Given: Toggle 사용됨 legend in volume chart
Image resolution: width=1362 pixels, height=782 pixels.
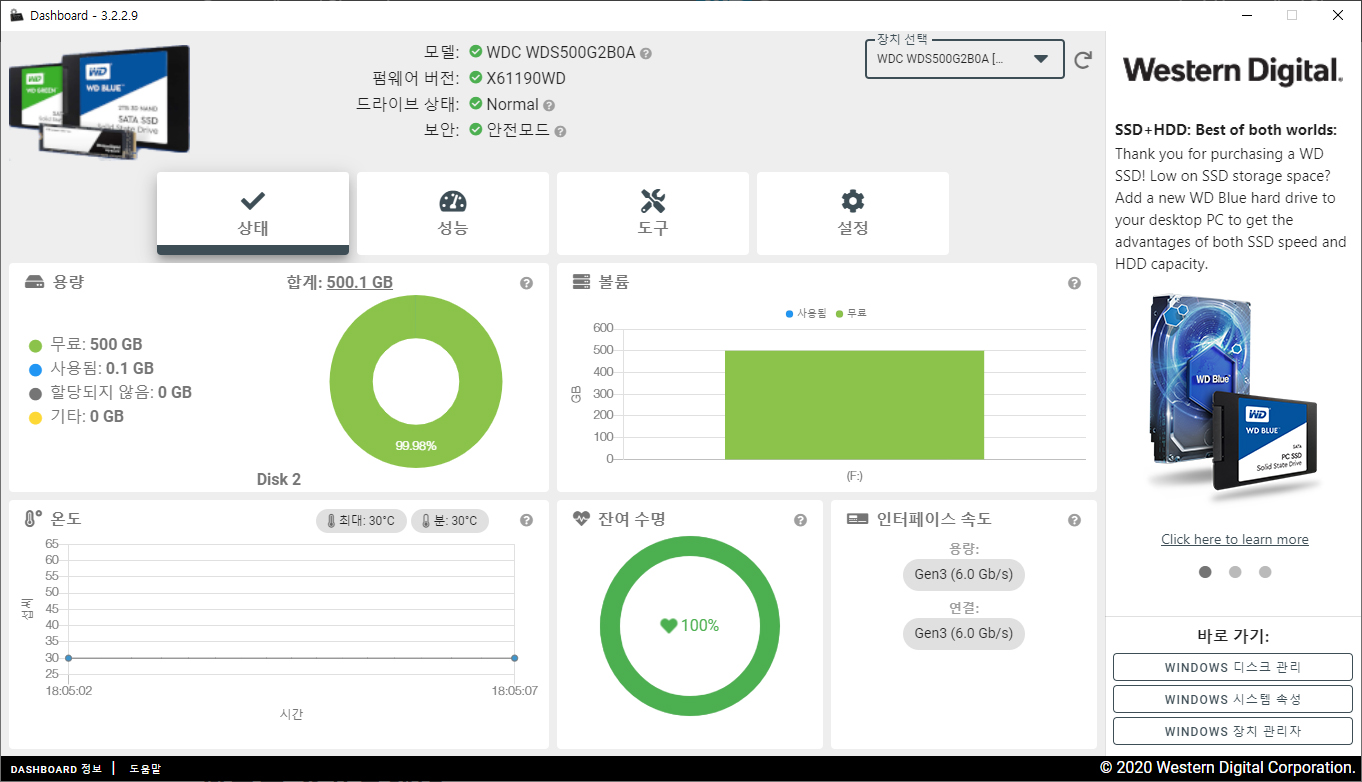Looking at the screenshot, I should [806, 313].
